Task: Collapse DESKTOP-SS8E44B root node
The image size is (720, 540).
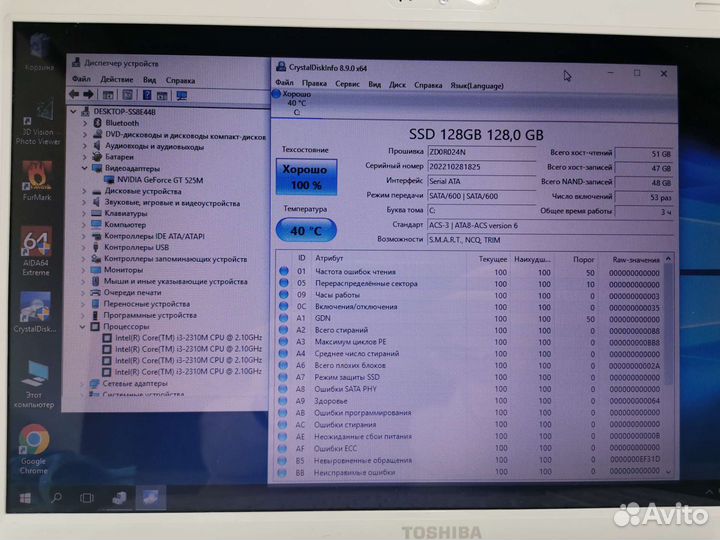Action: point(73,112)
